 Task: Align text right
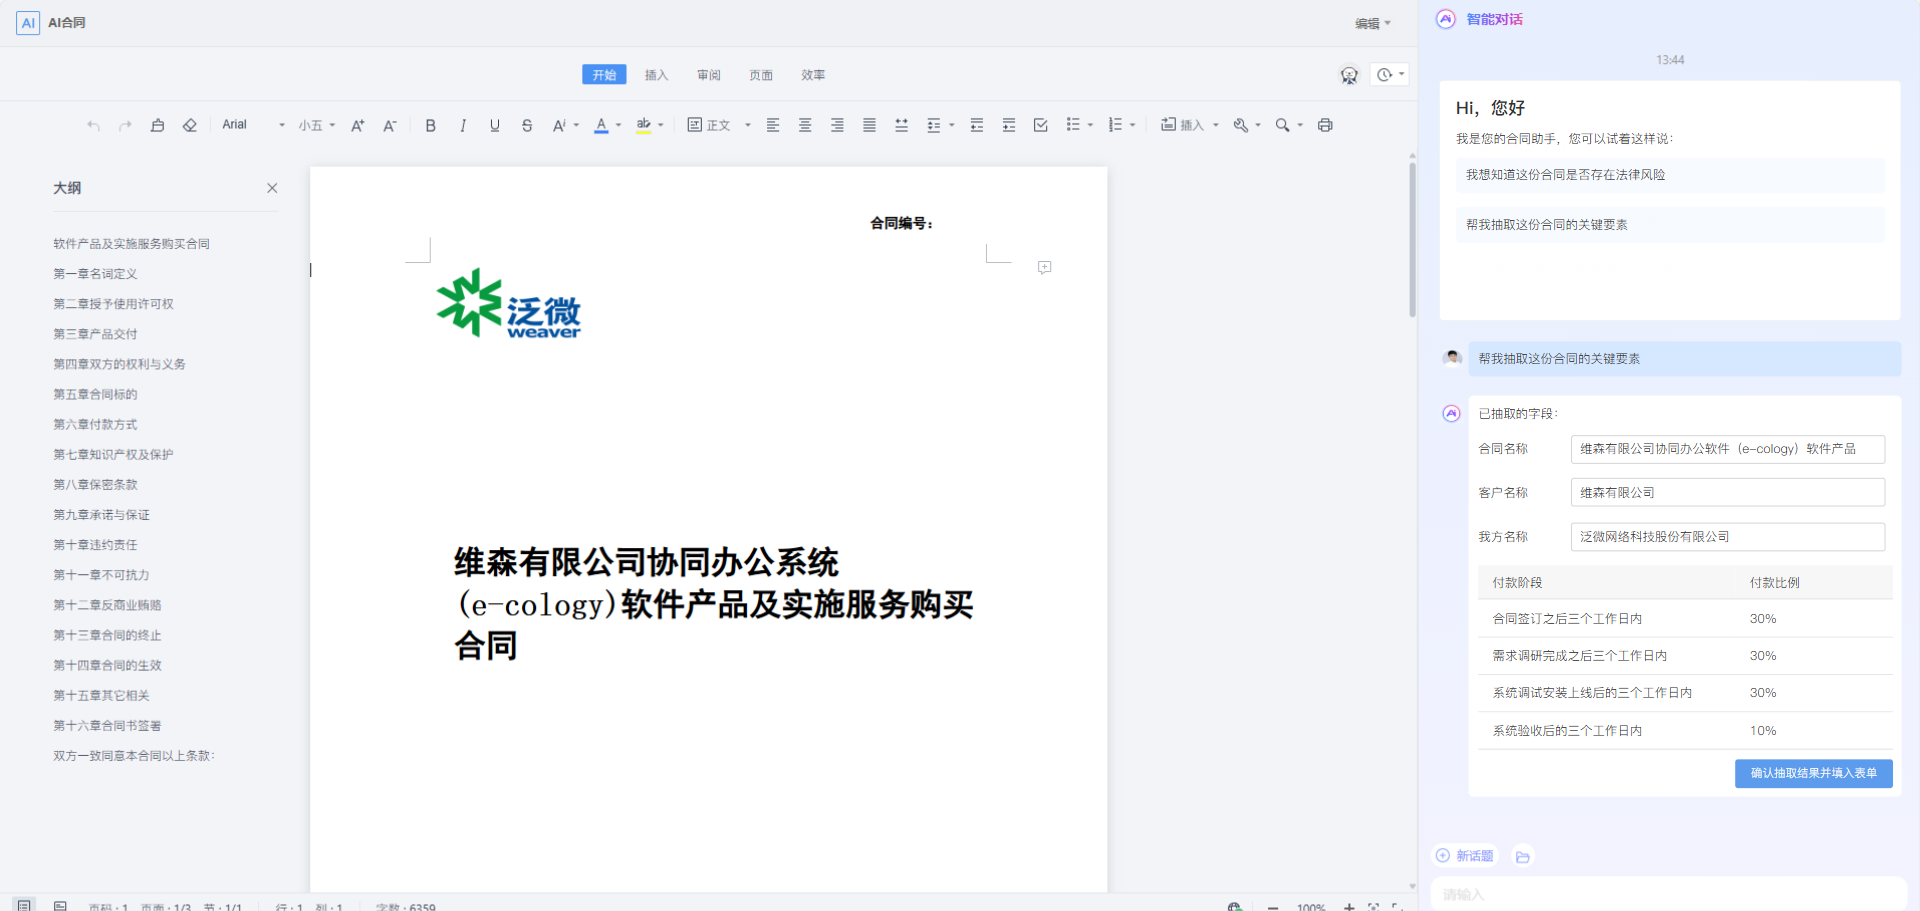[837, 125]
